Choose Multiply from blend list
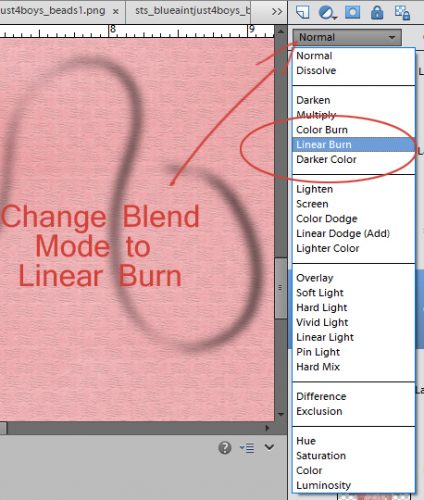 (316, 115)
